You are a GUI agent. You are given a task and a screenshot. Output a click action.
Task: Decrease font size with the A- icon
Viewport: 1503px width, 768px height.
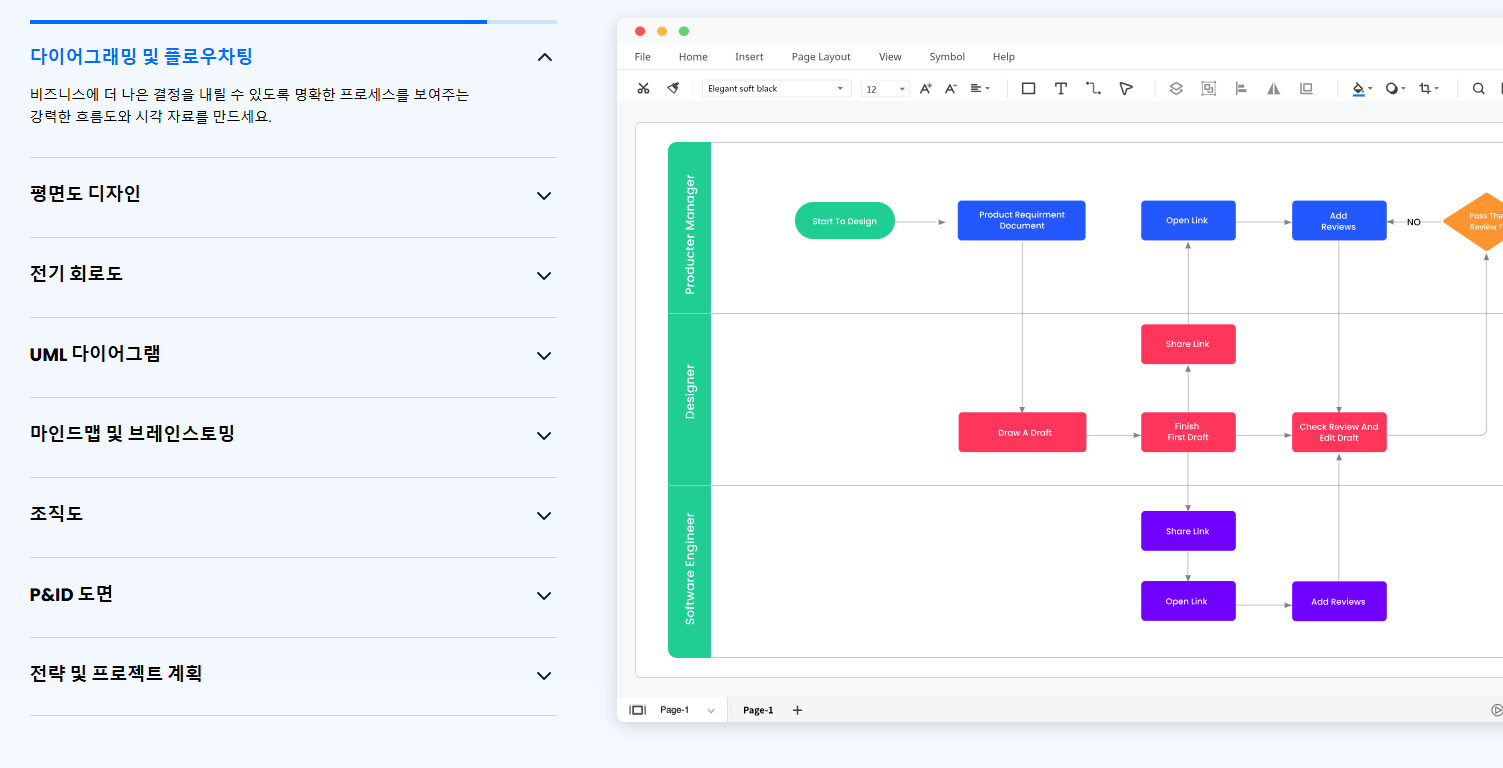click(951, 88)
